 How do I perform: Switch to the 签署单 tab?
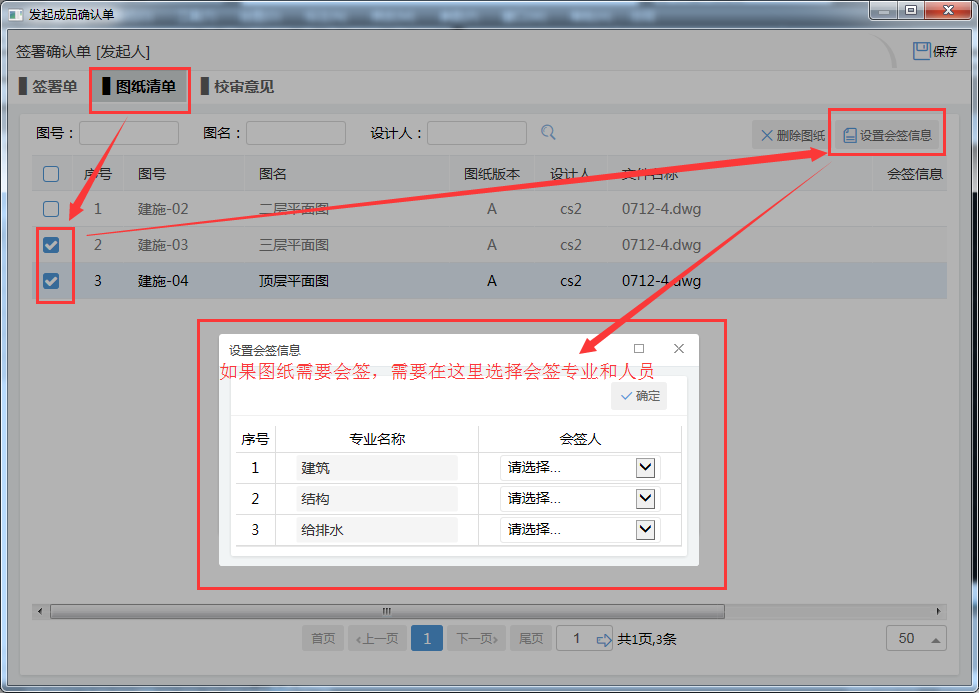tap(48, 87)
